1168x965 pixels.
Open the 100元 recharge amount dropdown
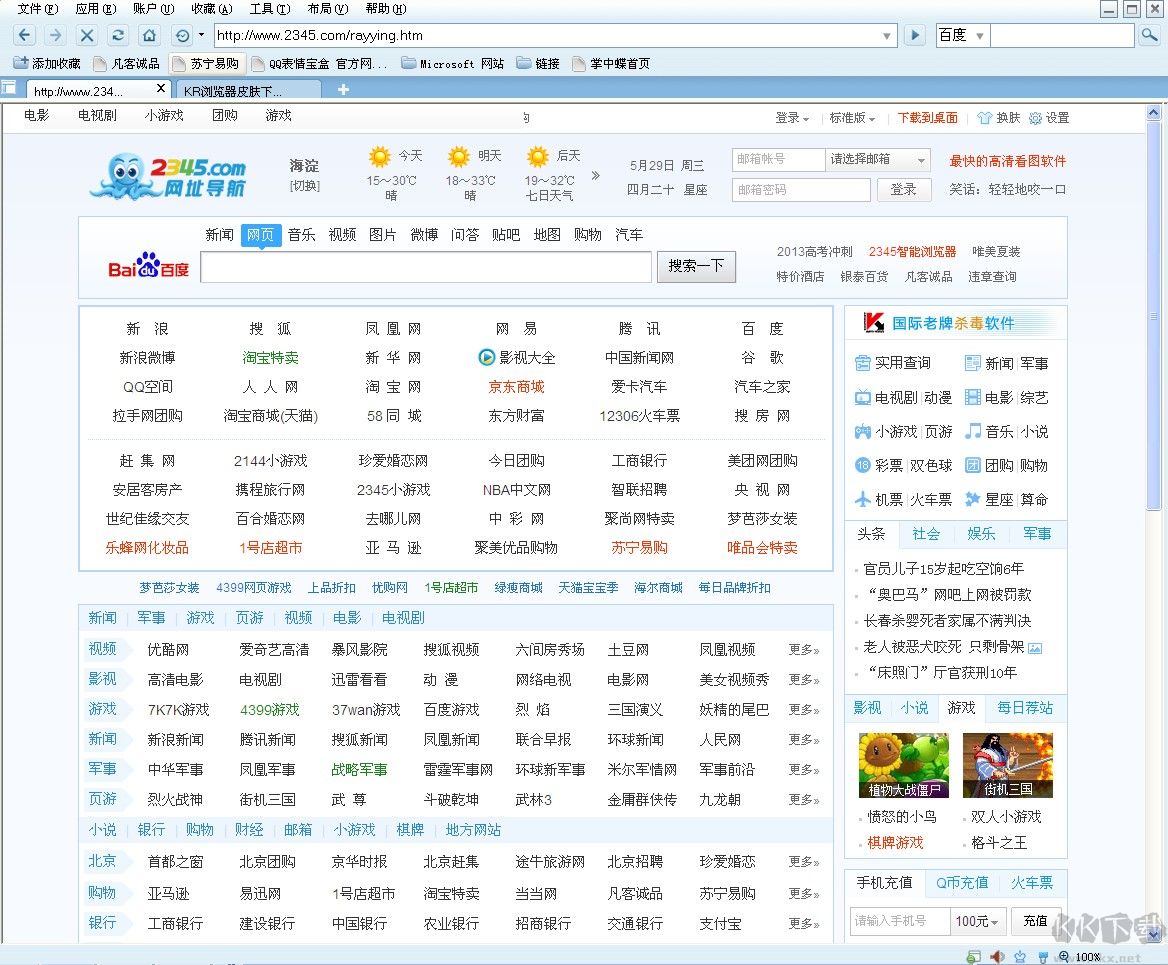978,921
